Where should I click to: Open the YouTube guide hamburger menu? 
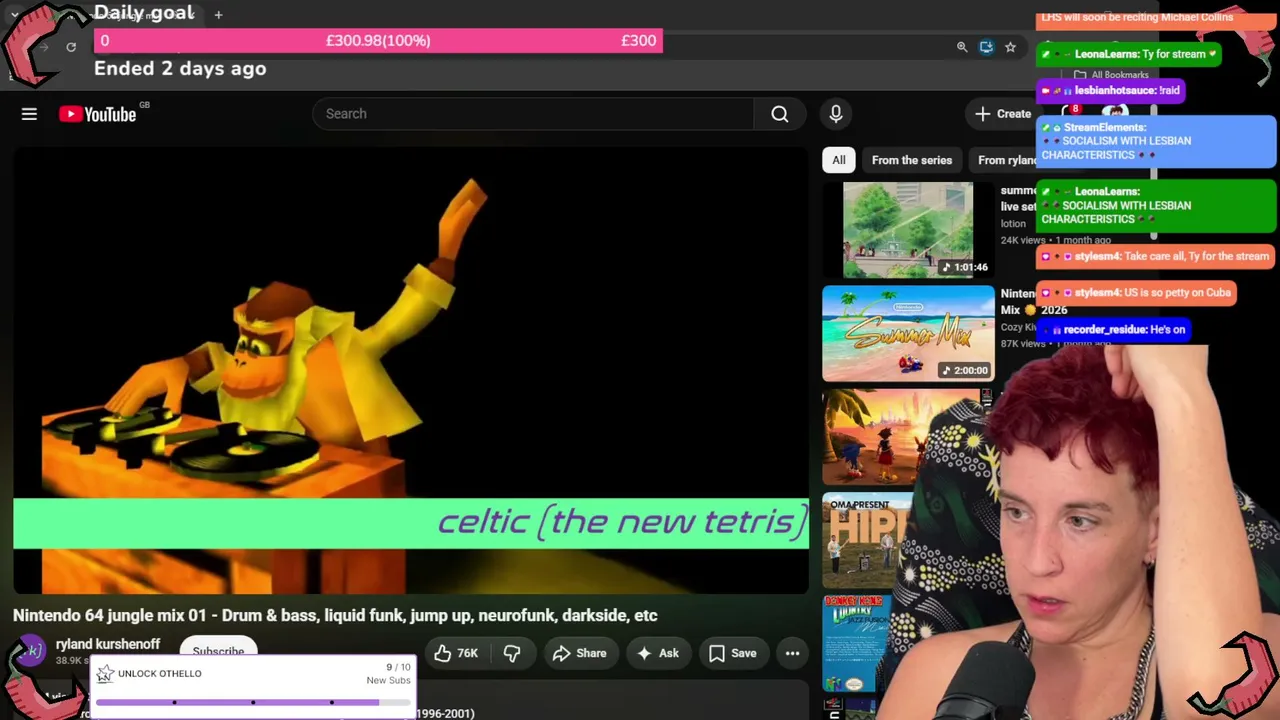[x=29, y=114]
